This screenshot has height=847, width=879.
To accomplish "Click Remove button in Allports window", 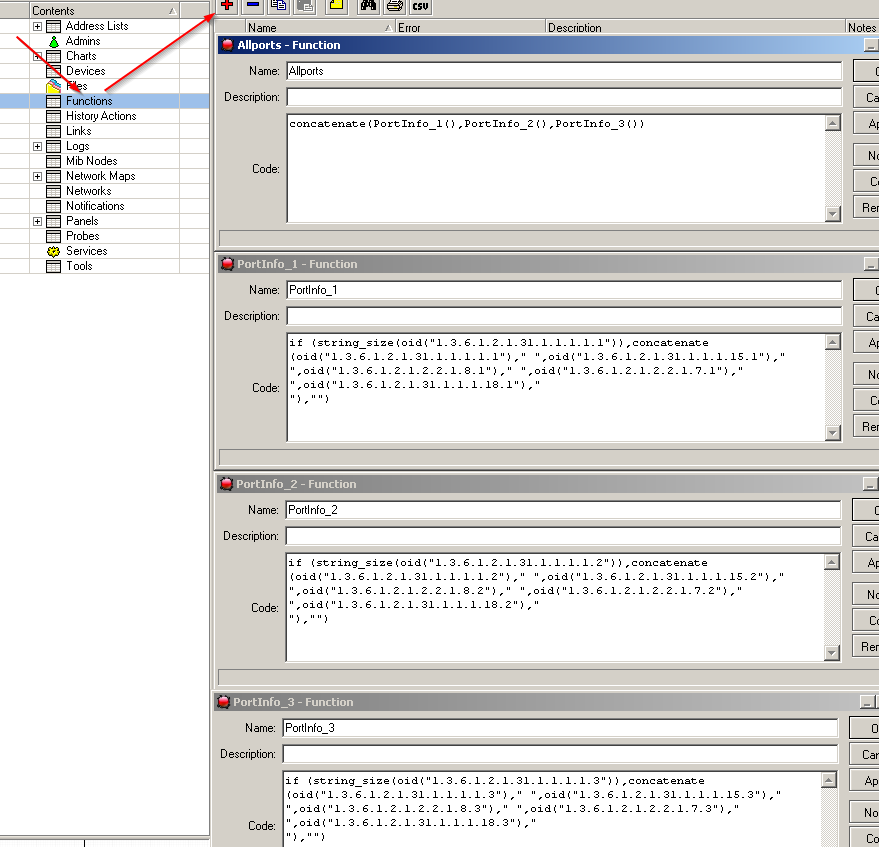I will pos(866,208).
